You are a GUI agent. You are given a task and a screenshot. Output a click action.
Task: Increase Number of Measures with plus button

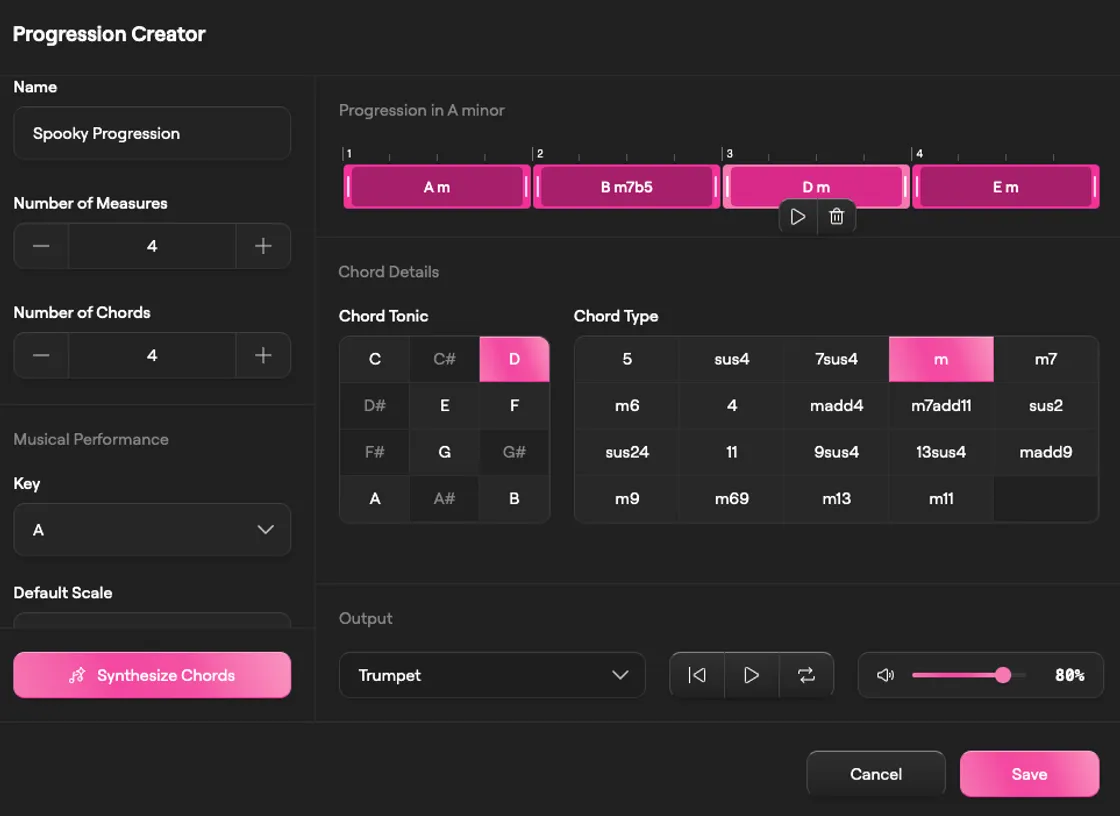coord(263,246)
